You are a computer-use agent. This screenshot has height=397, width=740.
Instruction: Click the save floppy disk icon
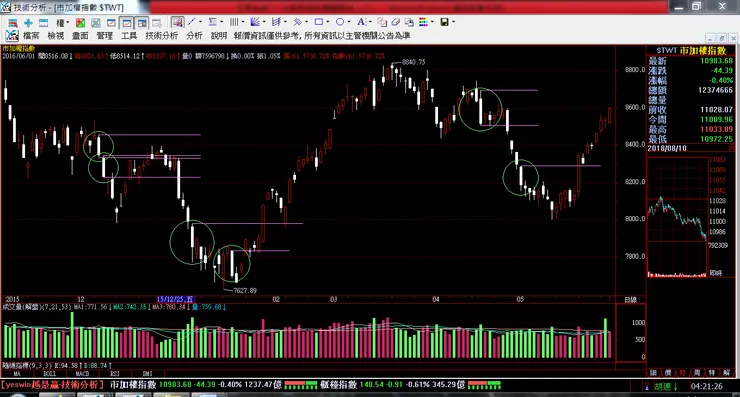click(x=444, y=22)
